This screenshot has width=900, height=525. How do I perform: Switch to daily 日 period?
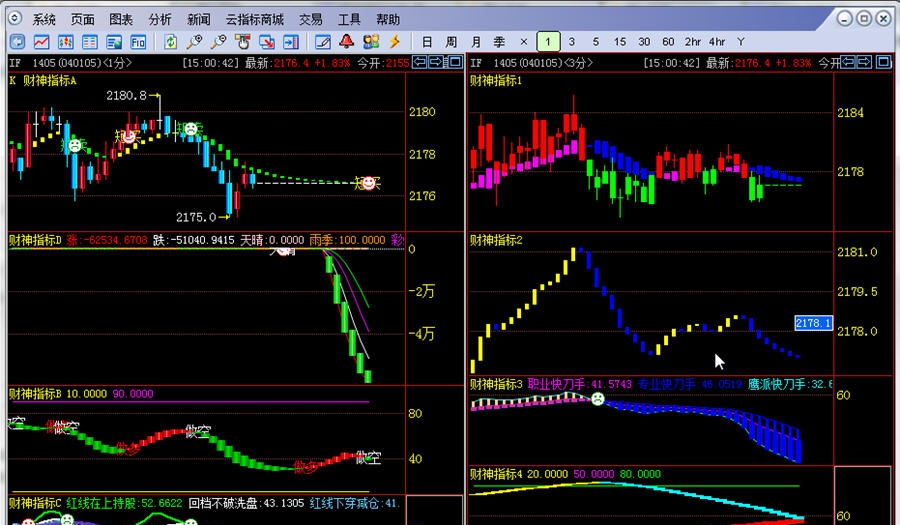[x=427, y=42]
